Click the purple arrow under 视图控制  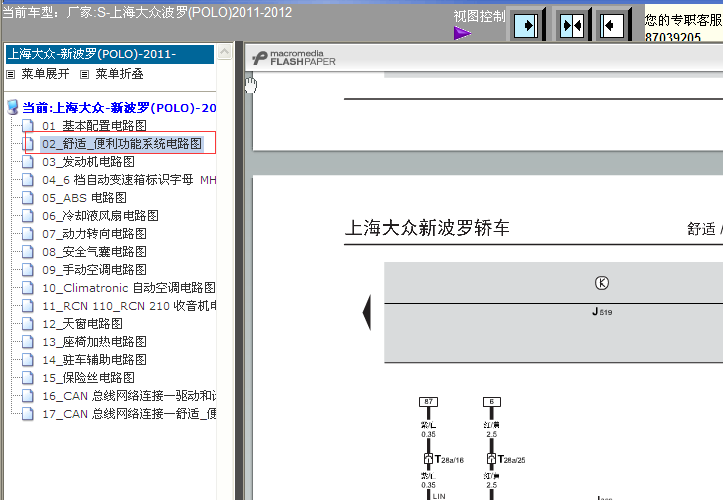click(462, 33)
